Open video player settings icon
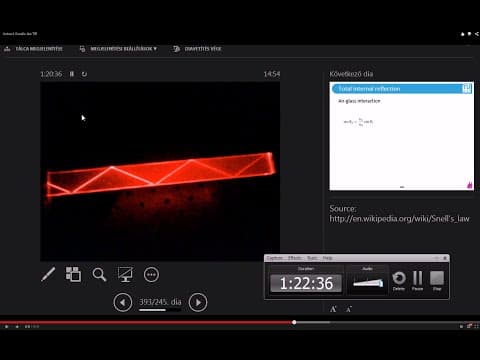The height and width of the screenshot is (360, 480). (469, 326)
